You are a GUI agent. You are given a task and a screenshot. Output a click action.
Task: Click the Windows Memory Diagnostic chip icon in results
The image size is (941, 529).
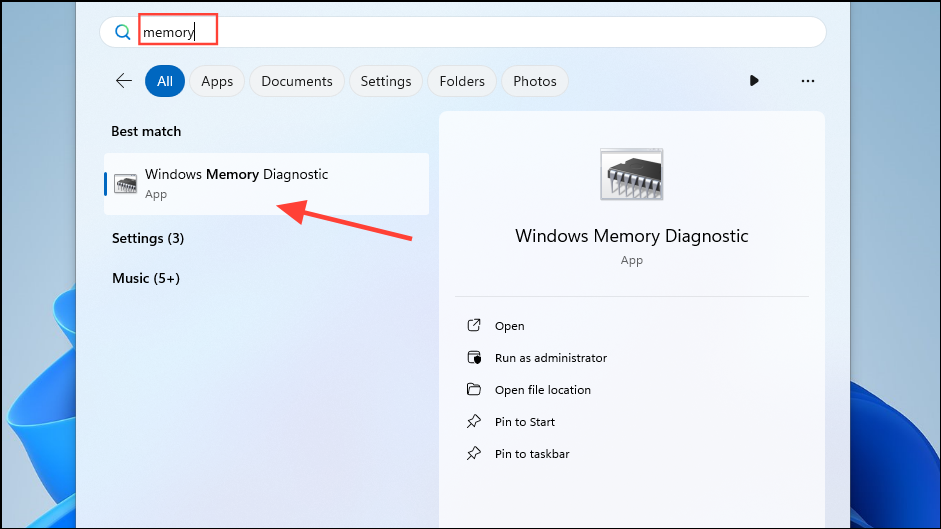[x=125, y=184]
